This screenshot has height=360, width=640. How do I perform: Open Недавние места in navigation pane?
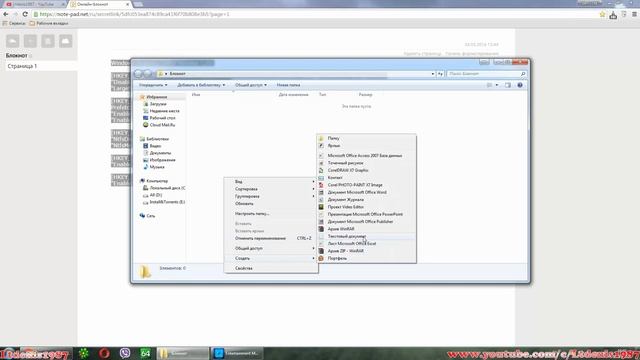164,111
